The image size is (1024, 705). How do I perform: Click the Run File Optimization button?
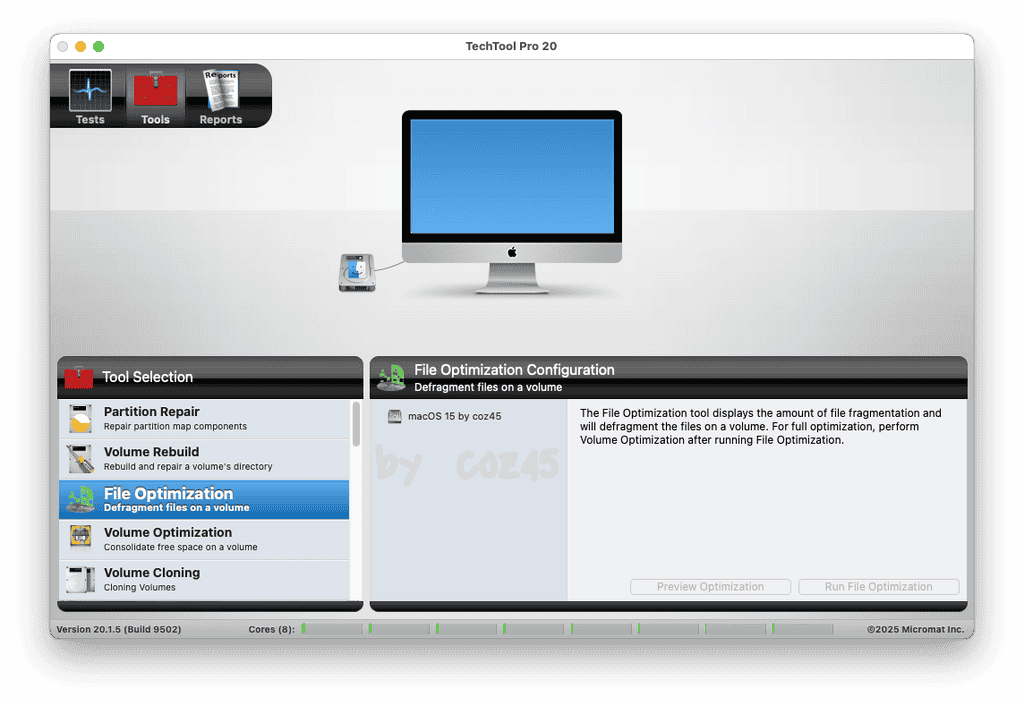pyautogui.click(x=878, y=587)
